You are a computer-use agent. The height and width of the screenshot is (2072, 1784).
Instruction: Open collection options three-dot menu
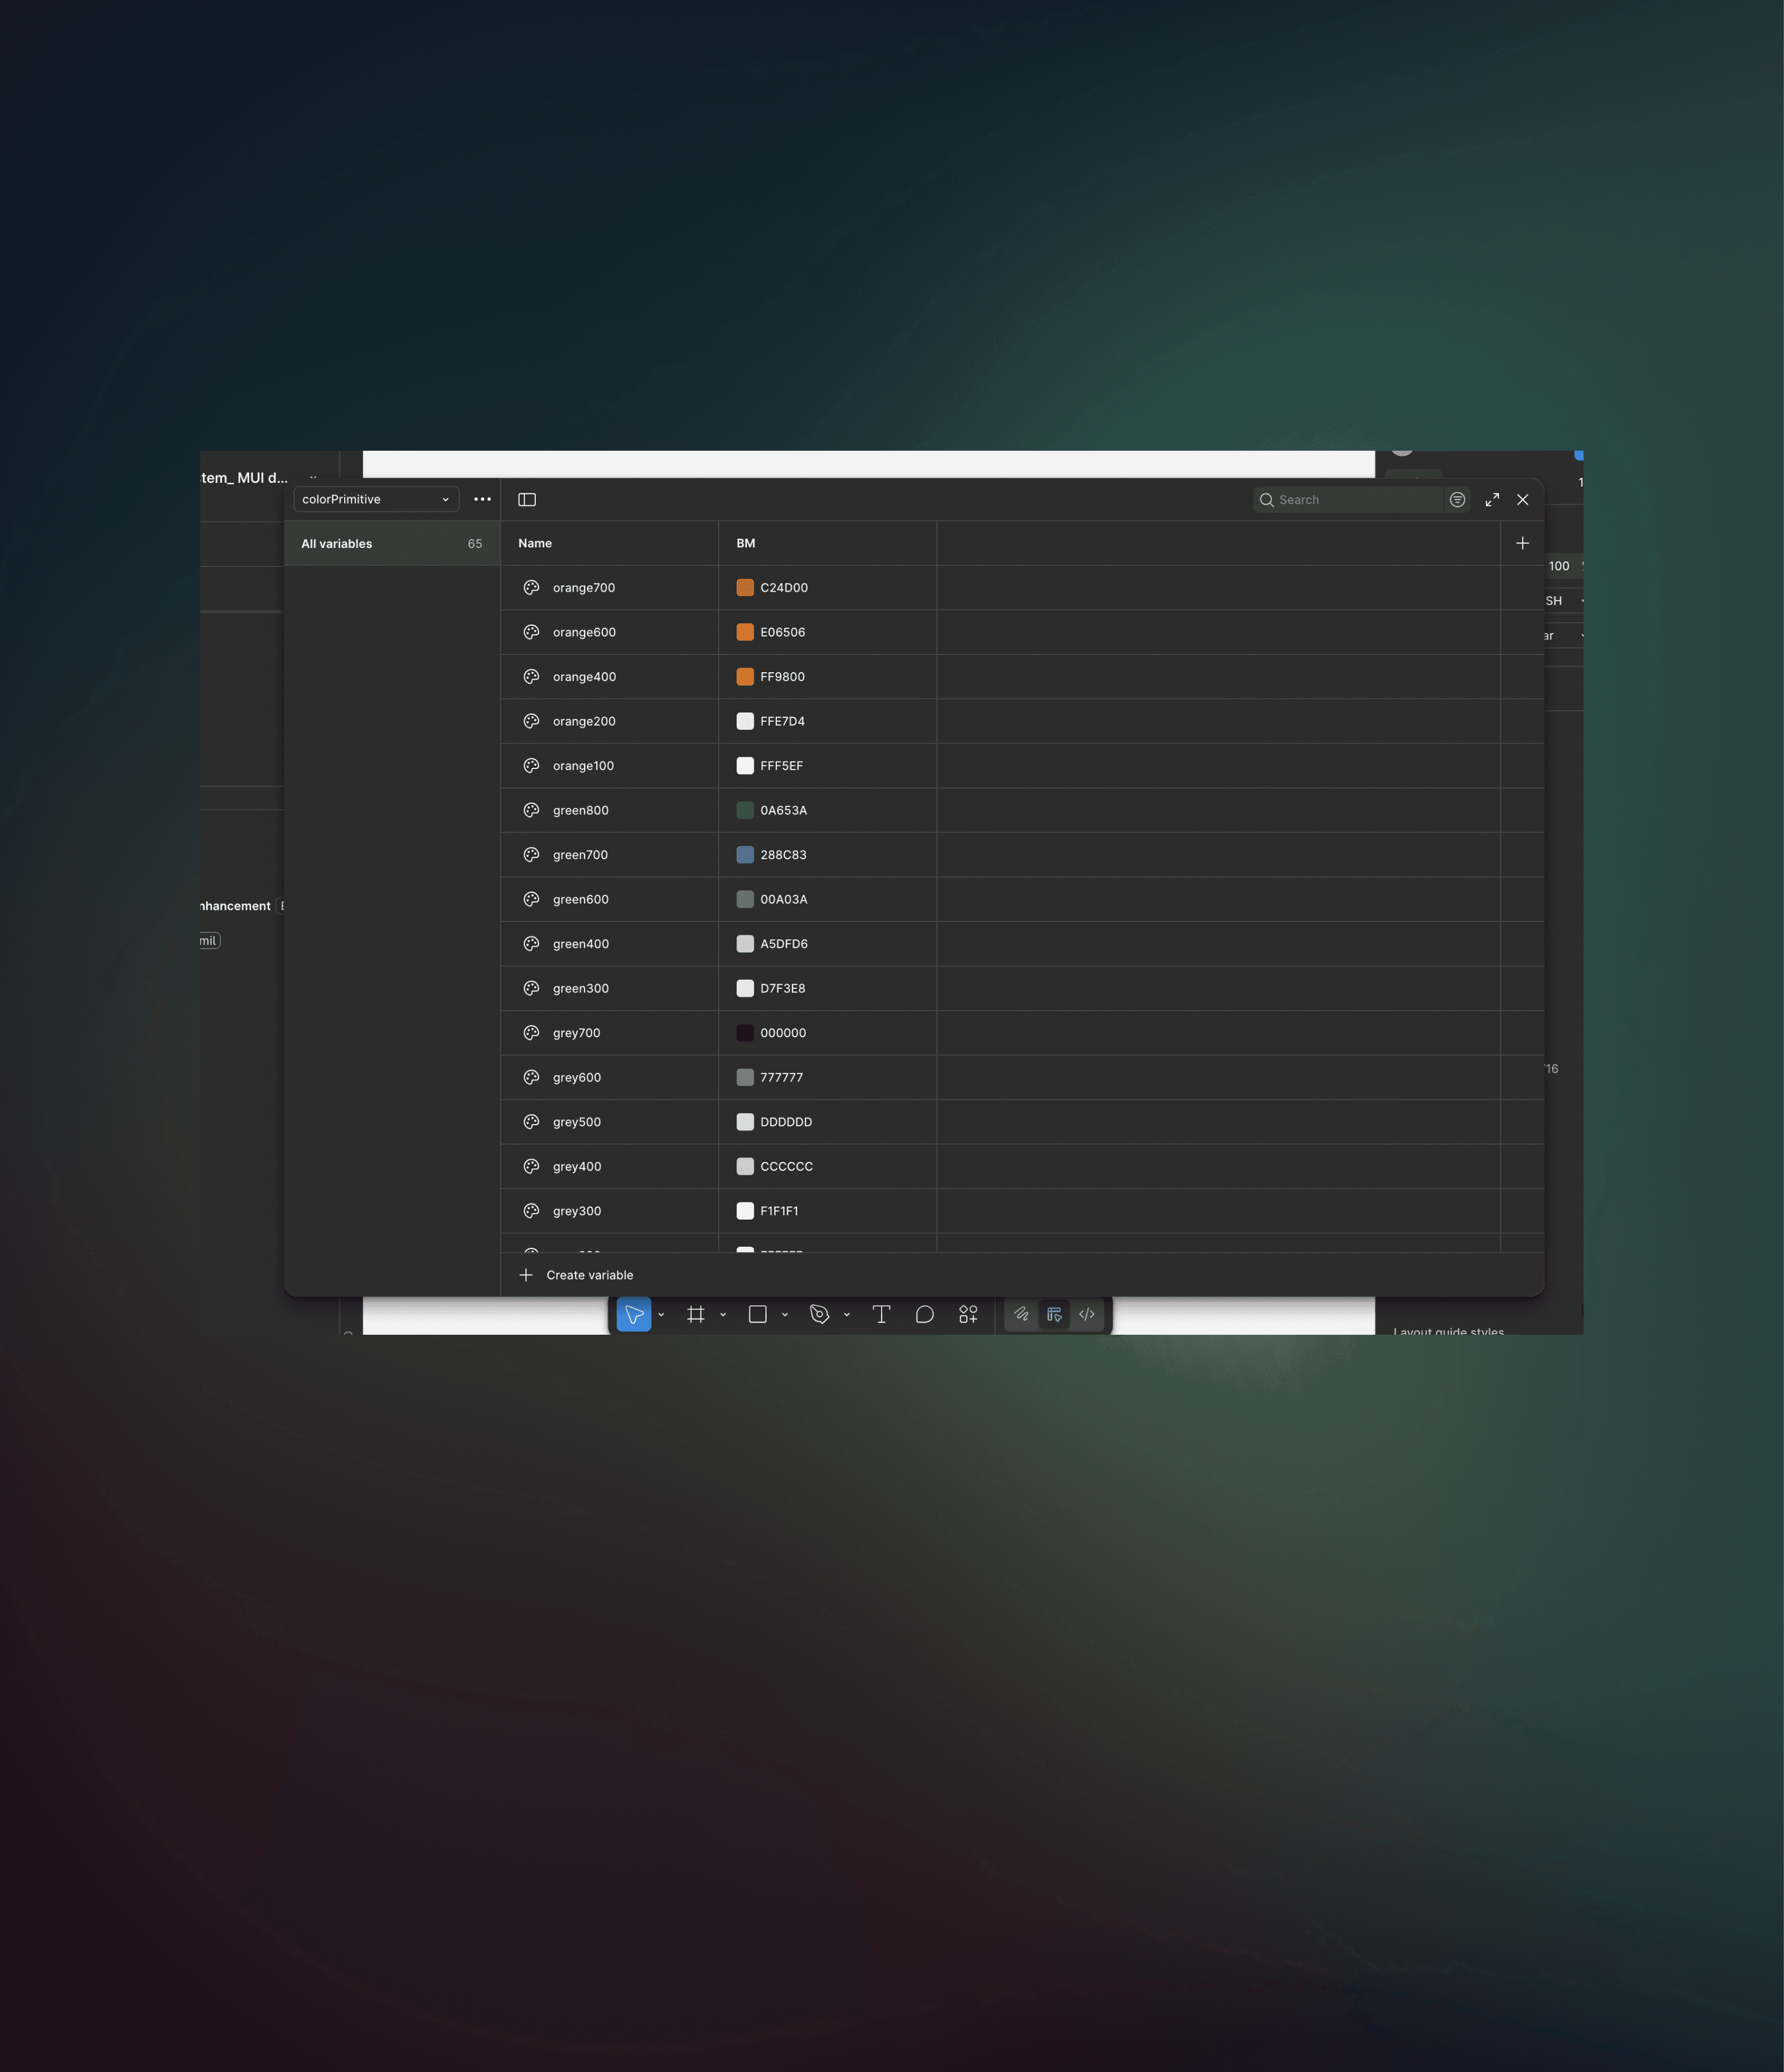point(482,499)
